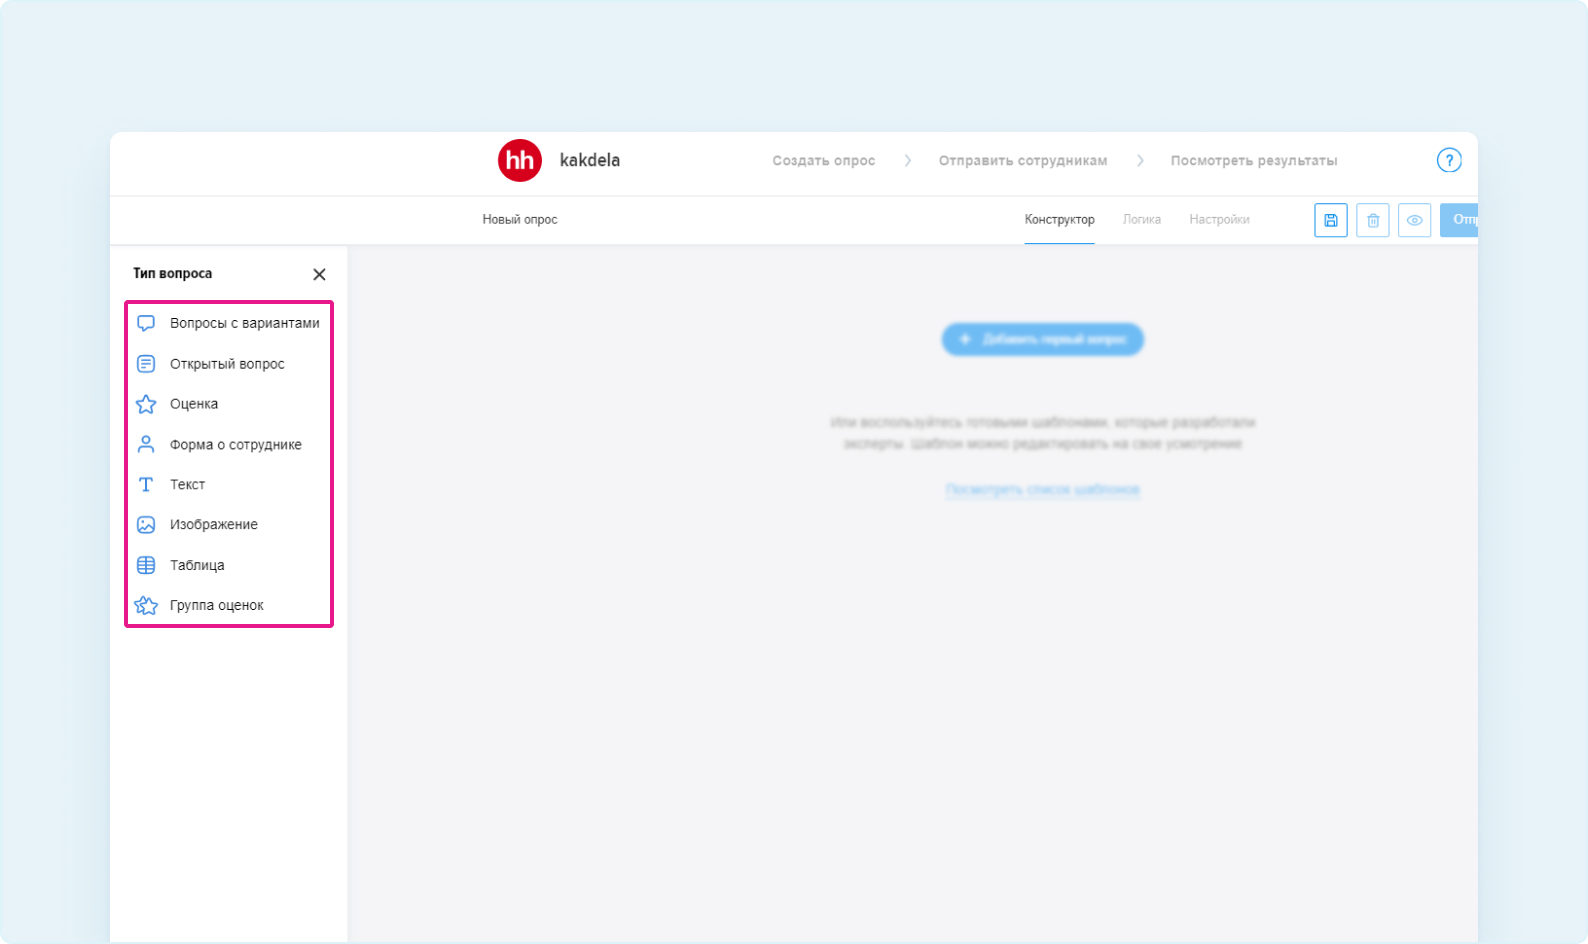
Task: Click the double star icon for rating group
Action: [146, 605]
